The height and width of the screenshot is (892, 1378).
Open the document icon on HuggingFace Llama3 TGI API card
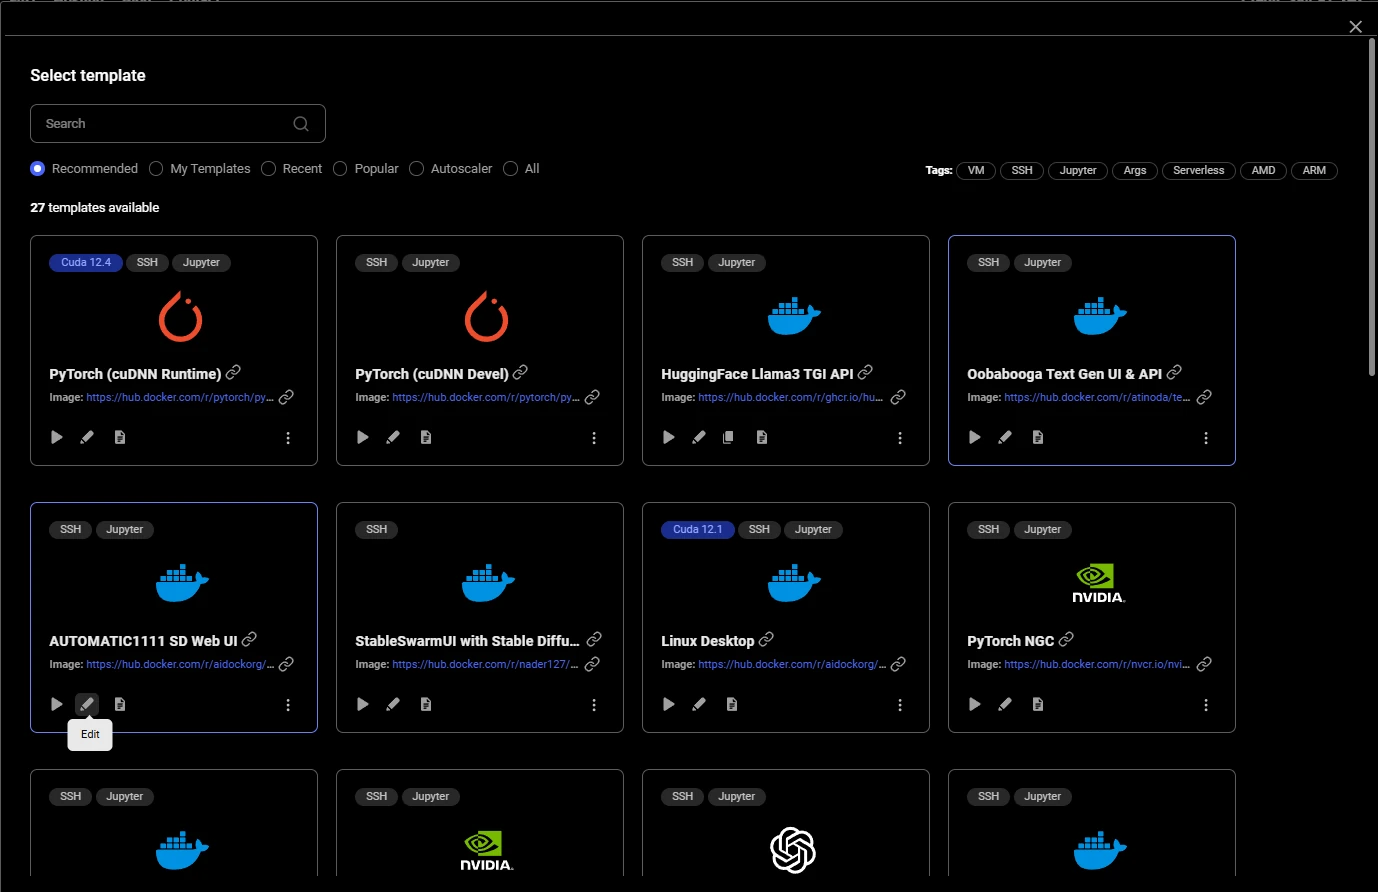[x=762, y=437]
